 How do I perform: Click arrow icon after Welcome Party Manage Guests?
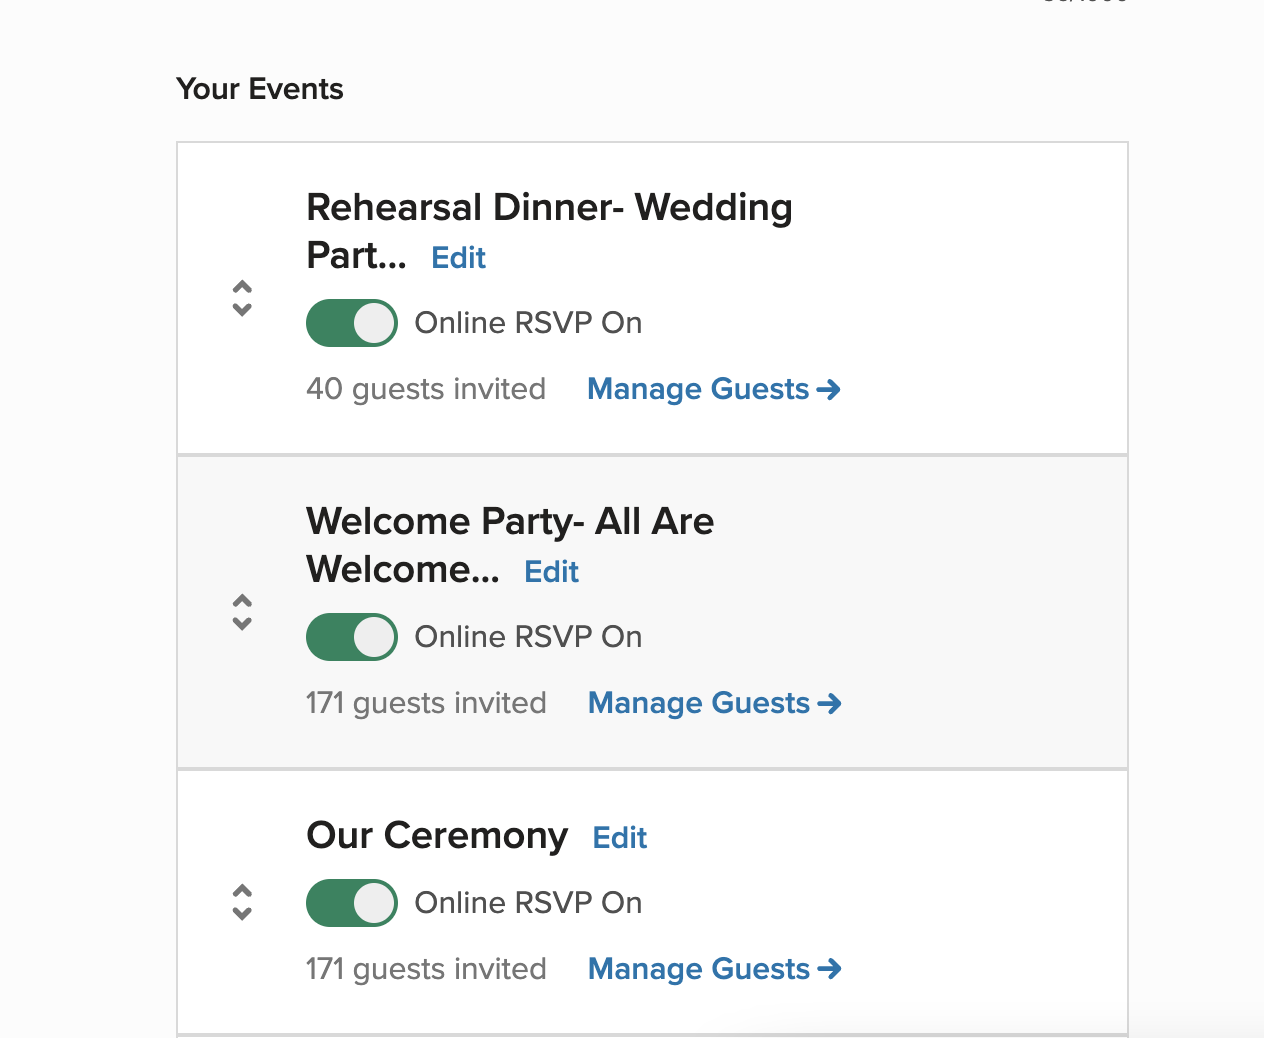[830, 703]
